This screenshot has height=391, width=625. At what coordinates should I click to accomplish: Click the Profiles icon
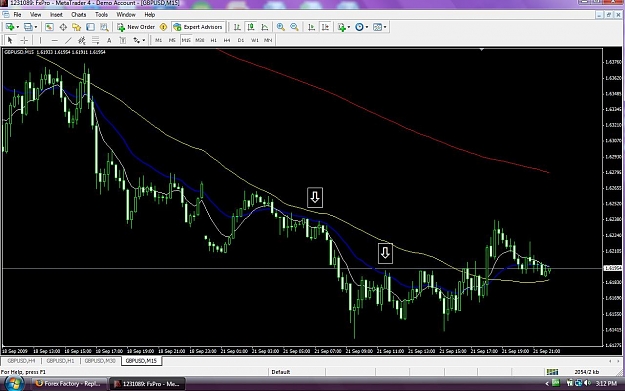pos(28,27)
